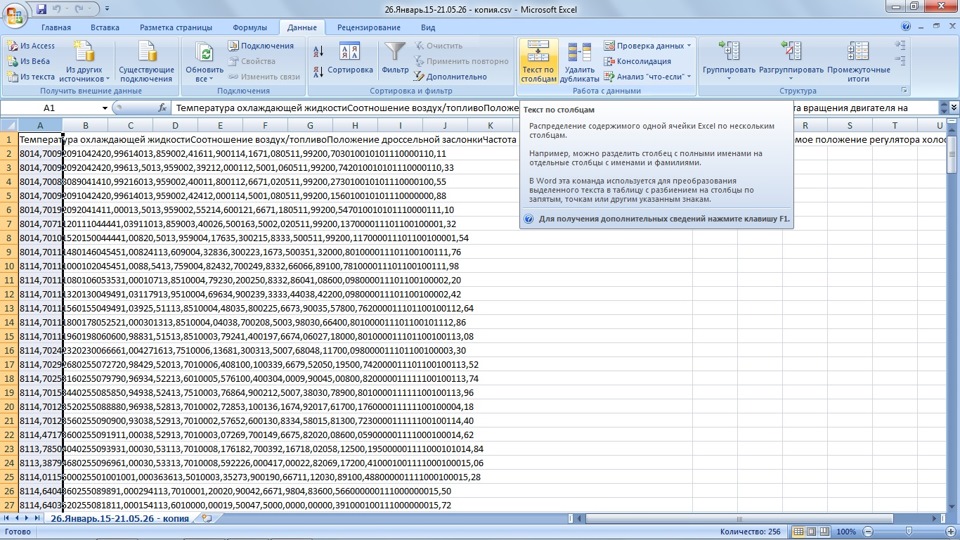Open Дополнительно advanced filter
Screen dimensions: 960x540
[450, 77]
